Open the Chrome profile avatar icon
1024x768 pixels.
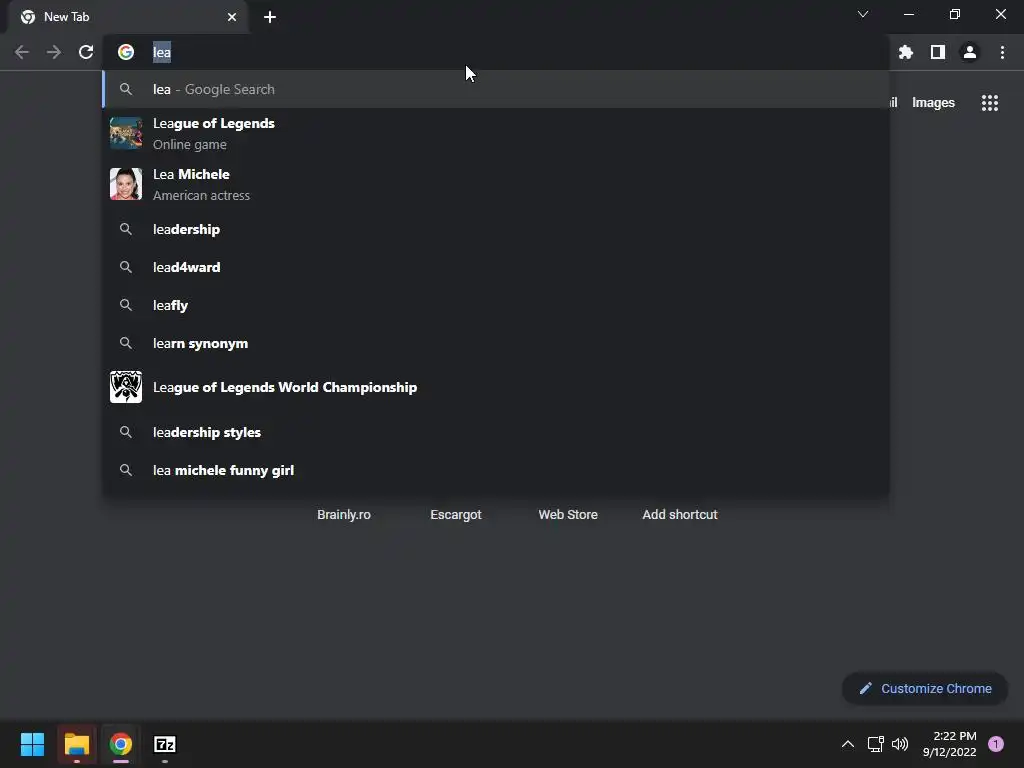pos(970,52)
